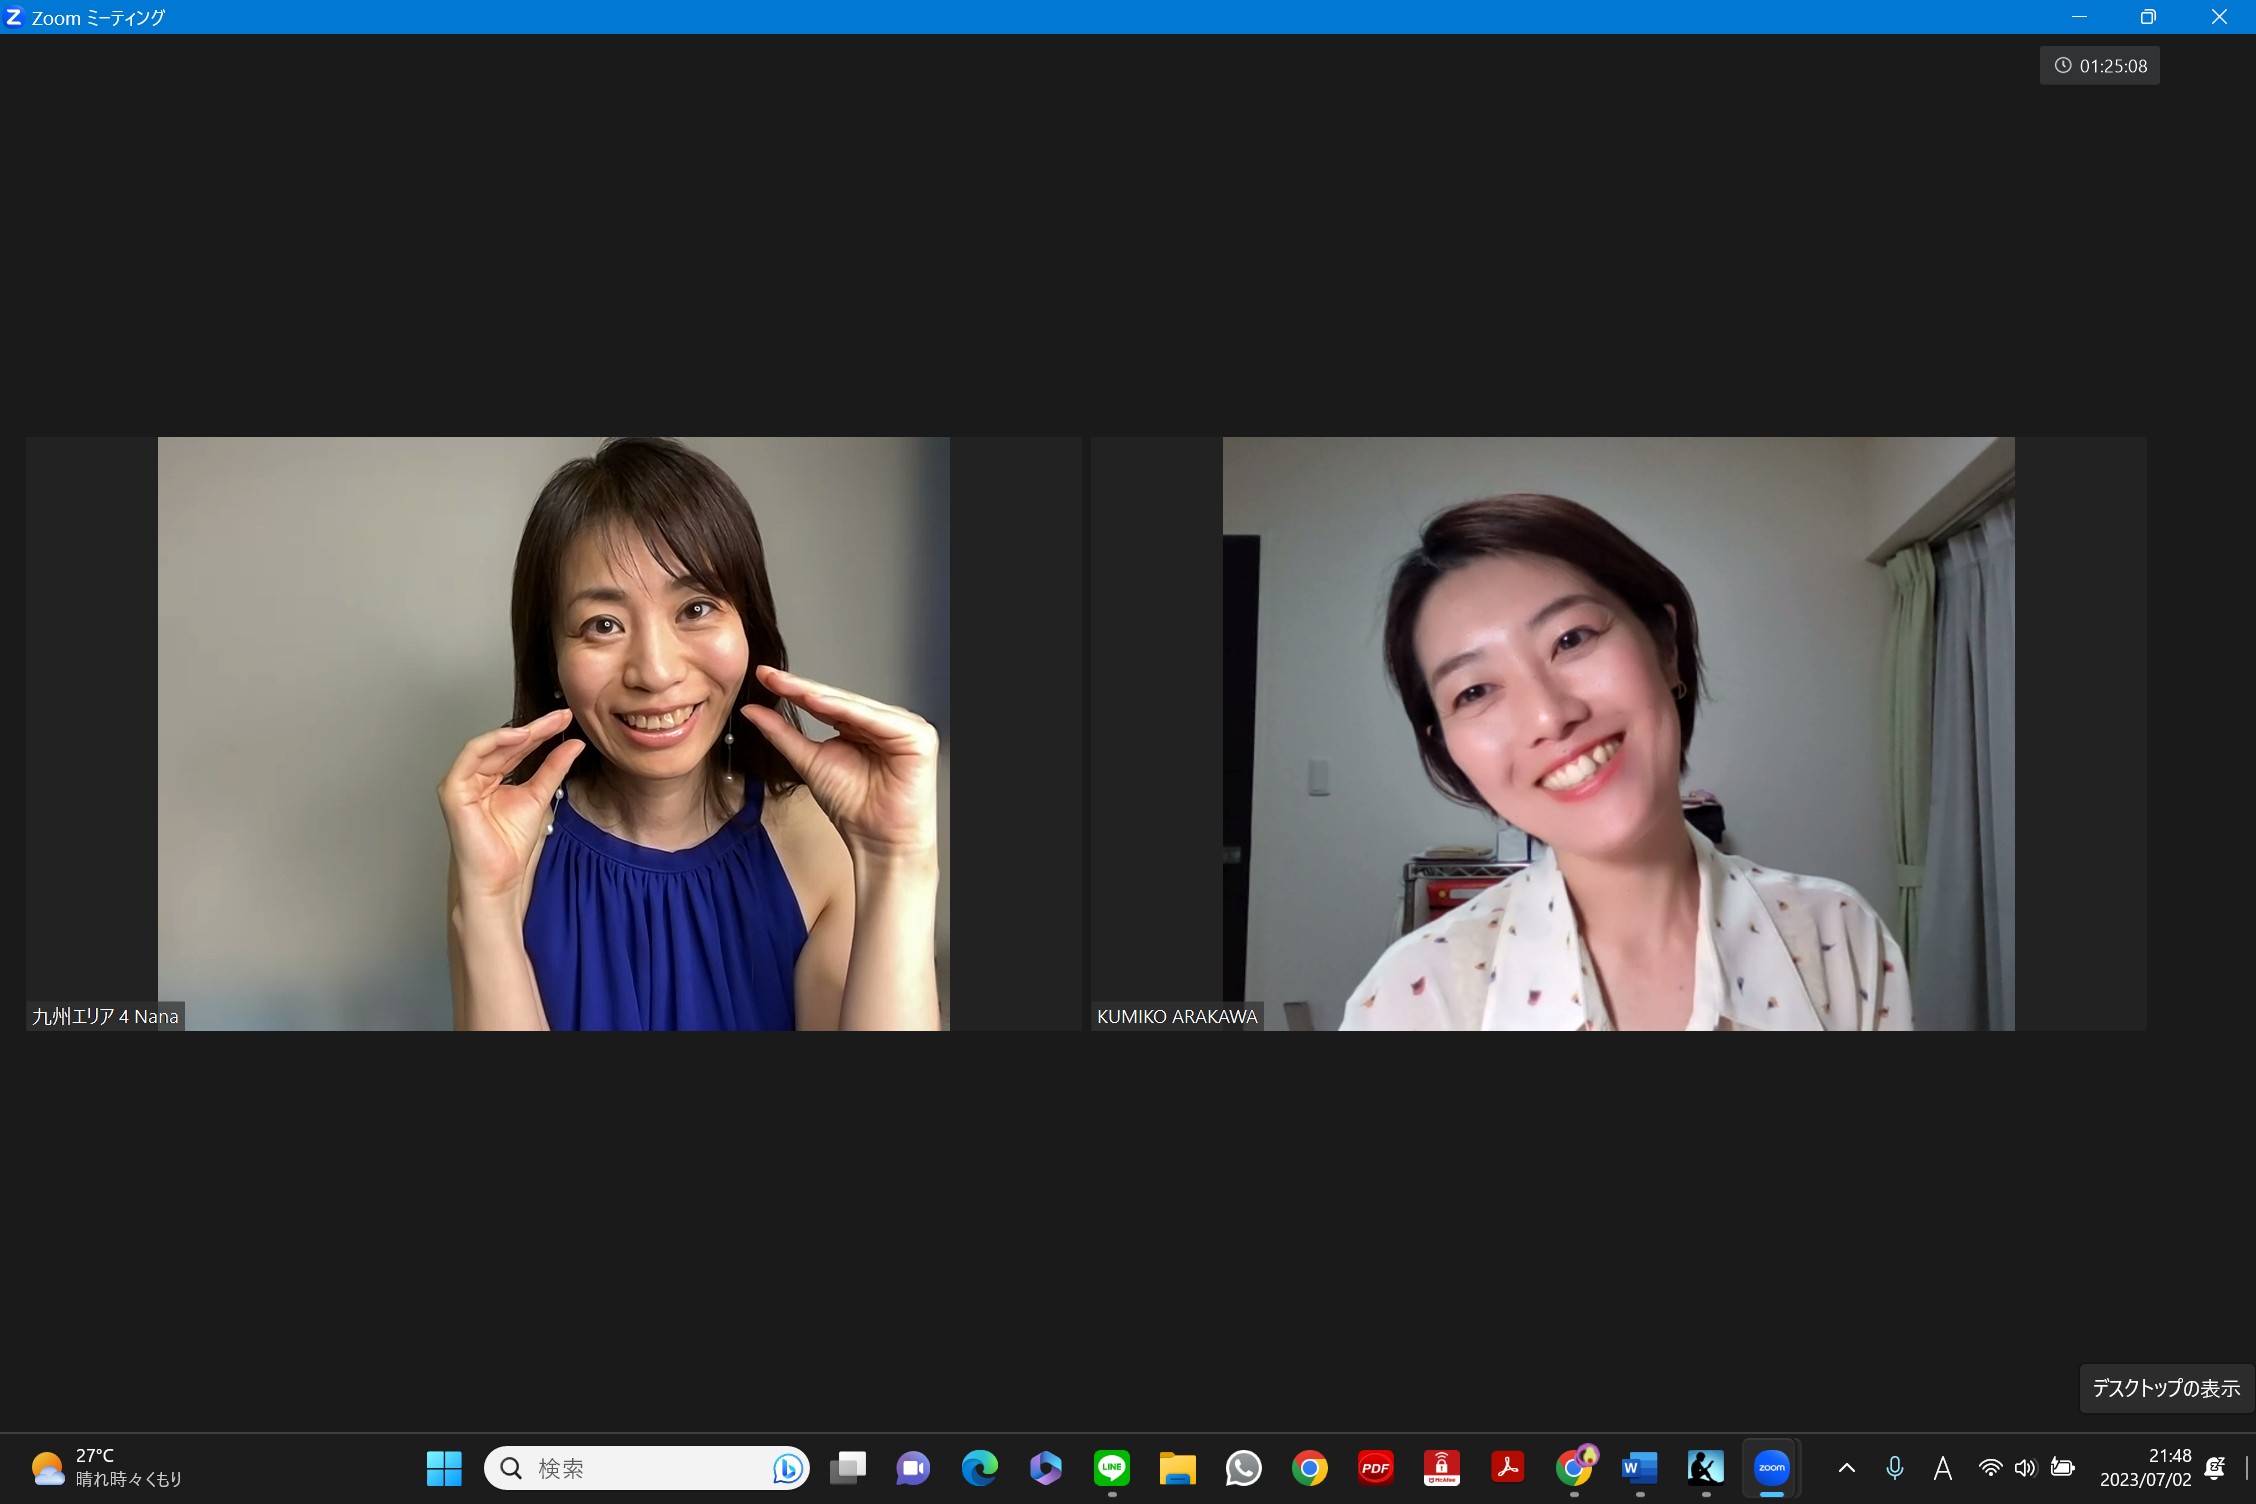The image size is (2256, 1504).
Task: Close the Zoom meeting window
Action: click(x=2219, y=17)
